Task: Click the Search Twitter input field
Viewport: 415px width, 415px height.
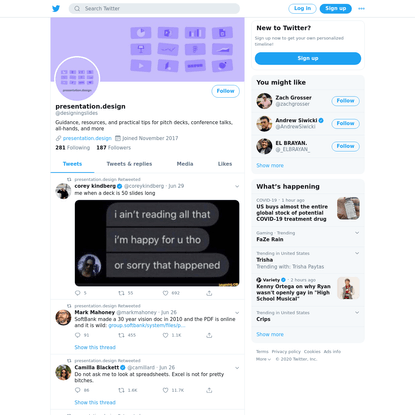Action: coord(154,8)
